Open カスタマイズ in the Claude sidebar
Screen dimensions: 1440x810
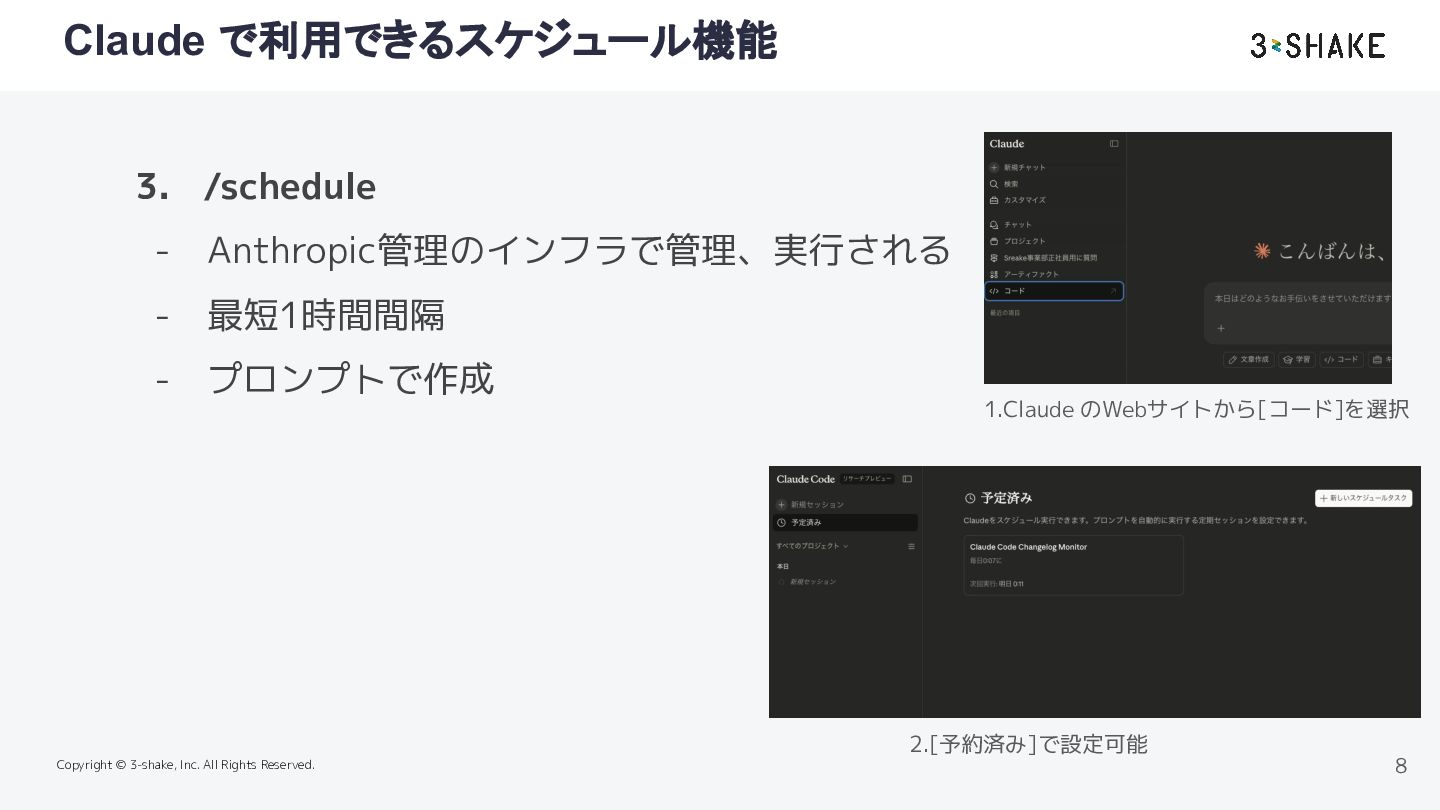coord(1018,200)
